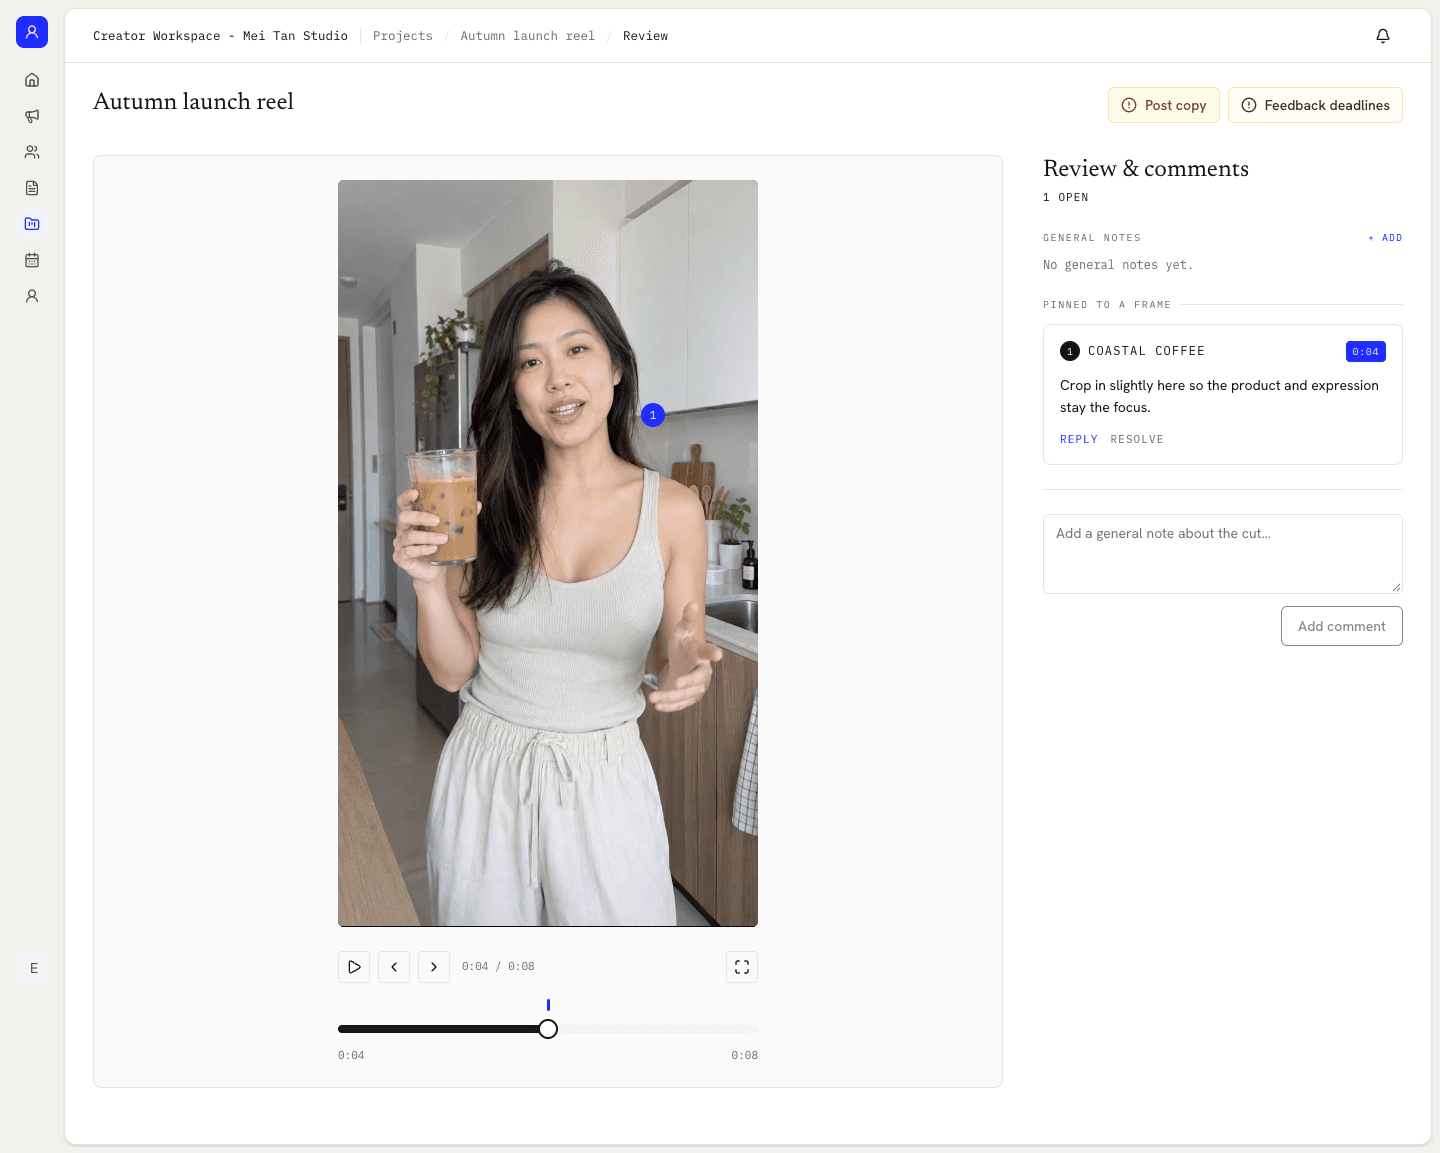Open the calendar icon in sidebar
The height and width of the screenshot is (1153, 1440).
click(32, 260)
